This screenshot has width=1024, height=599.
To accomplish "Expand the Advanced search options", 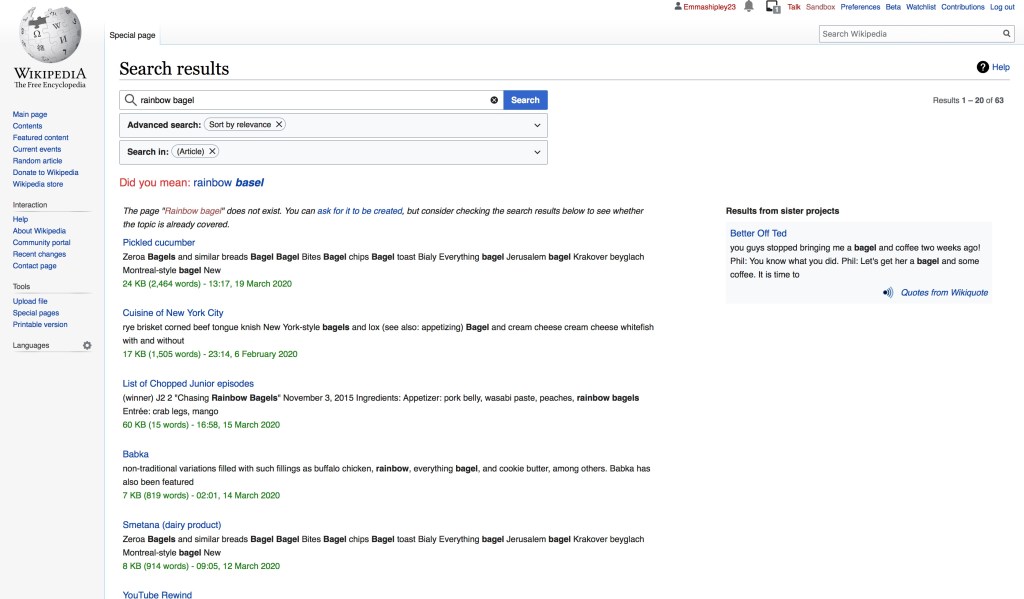I will point(538,125).
